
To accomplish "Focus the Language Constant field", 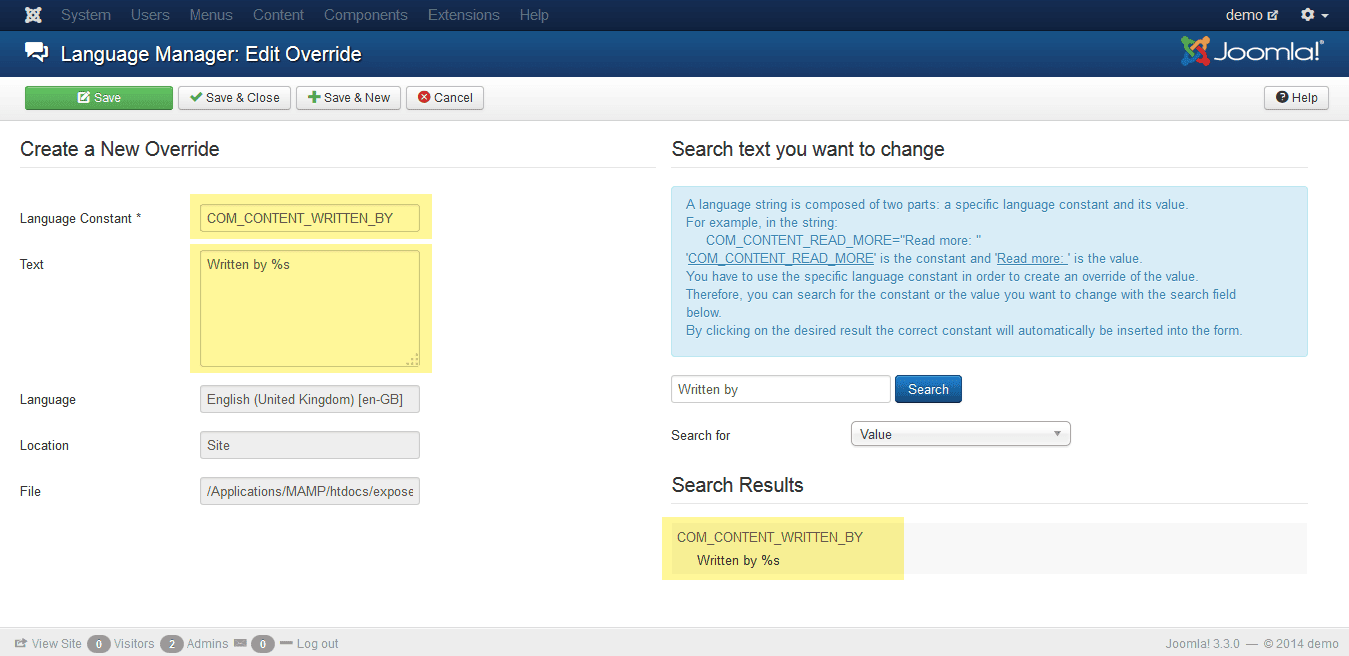I will 310,218.
